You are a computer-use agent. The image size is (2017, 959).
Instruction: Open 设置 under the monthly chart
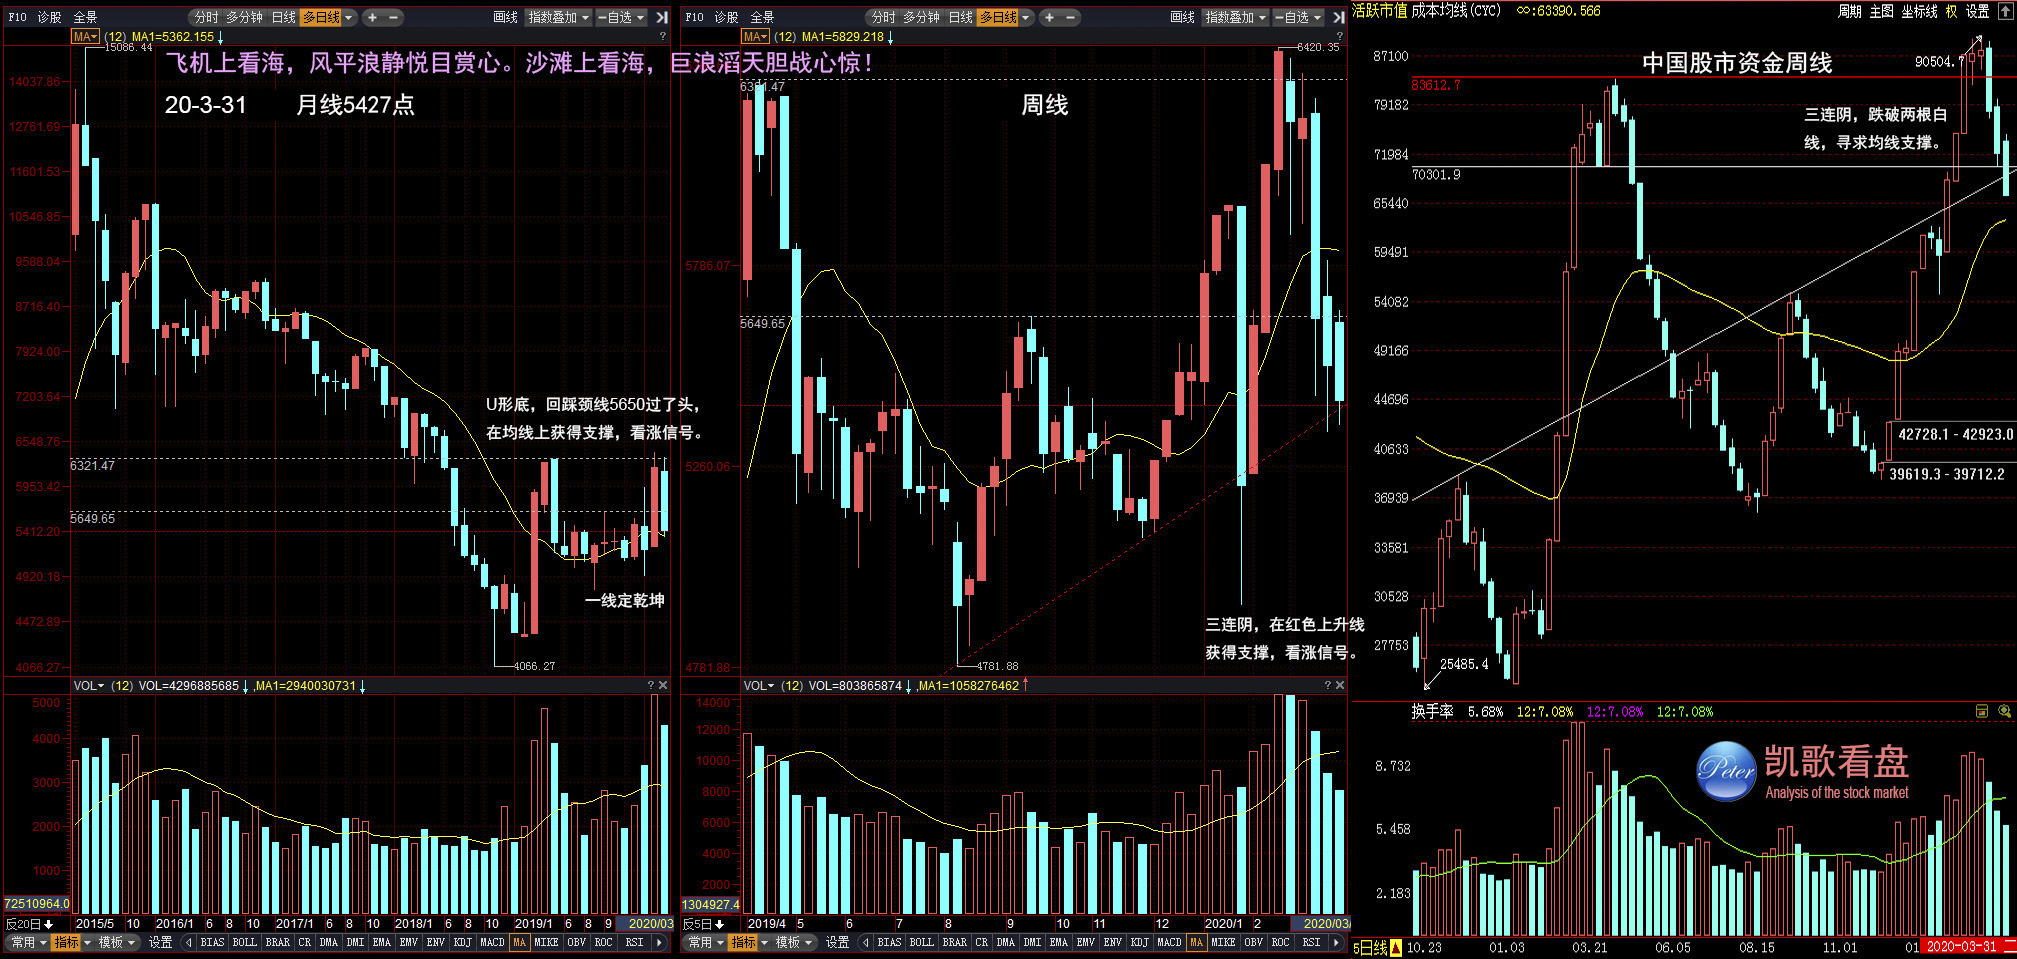(x=160, y=942)
